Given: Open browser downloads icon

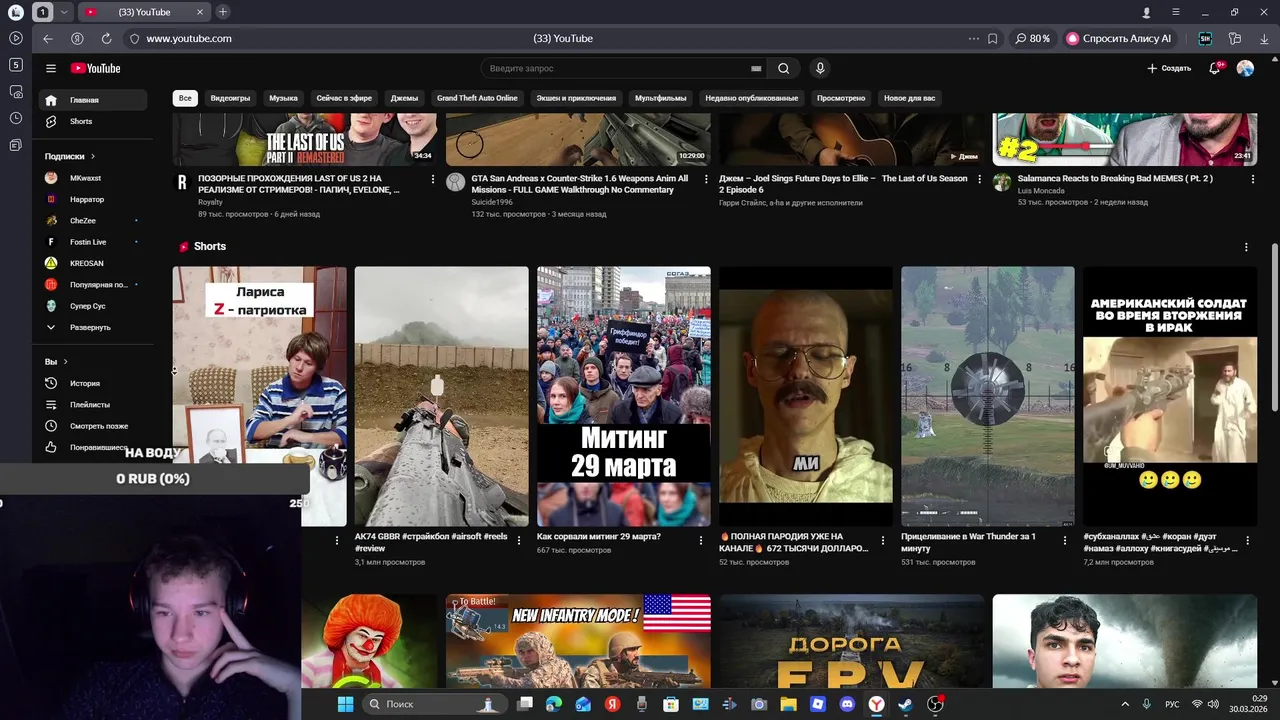Looking at the screenshot, I should 1264,38.
